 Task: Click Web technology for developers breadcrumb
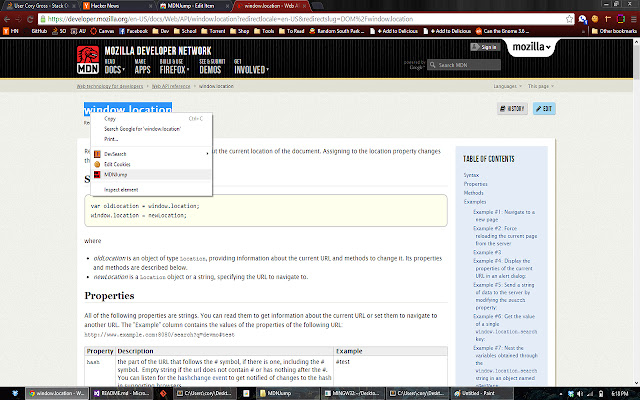110,86
